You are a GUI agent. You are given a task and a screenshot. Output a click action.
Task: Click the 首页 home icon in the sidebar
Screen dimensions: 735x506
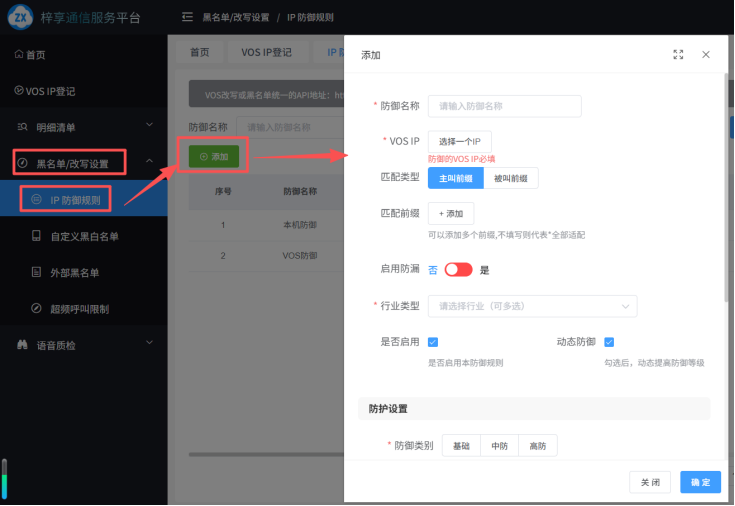point(19,54)
